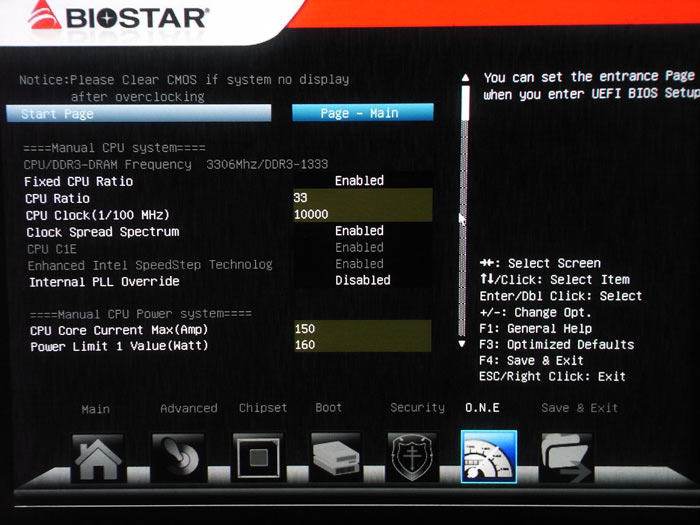Toggle Internal PLL Override Disabled value
Screen dimensions: 700x525
pos(362,280)
